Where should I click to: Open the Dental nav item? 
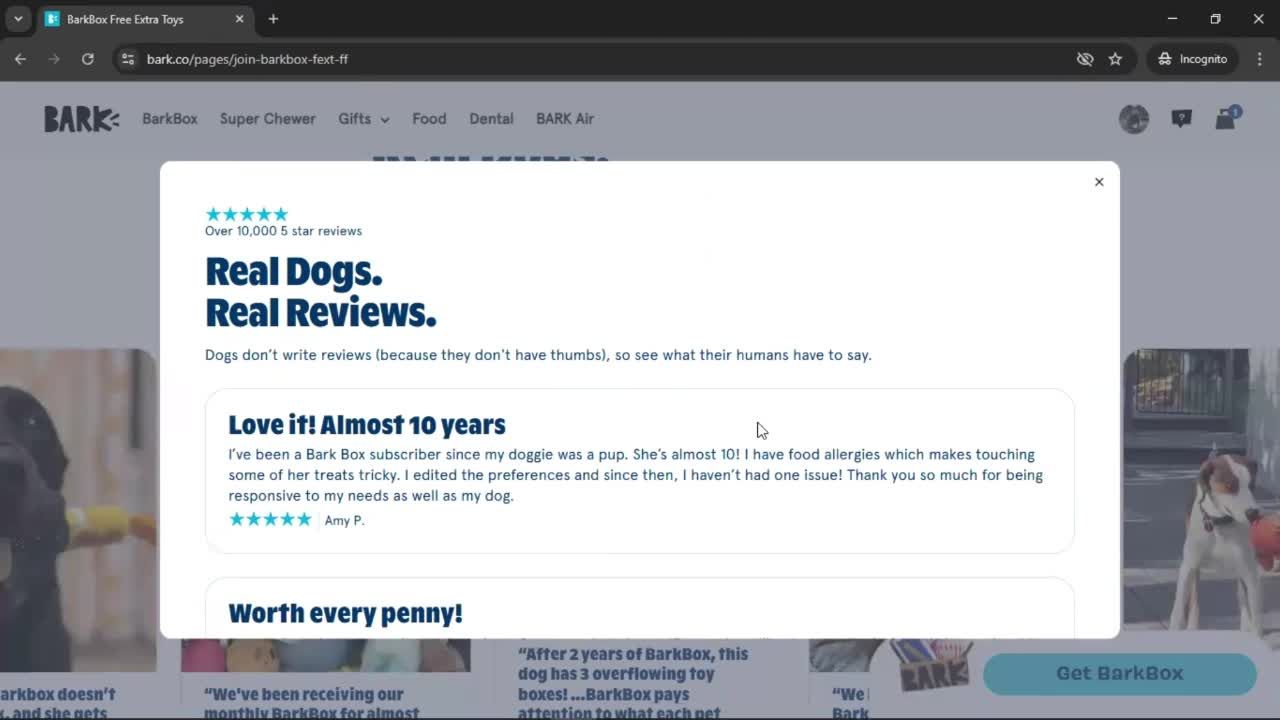(491, 119)
